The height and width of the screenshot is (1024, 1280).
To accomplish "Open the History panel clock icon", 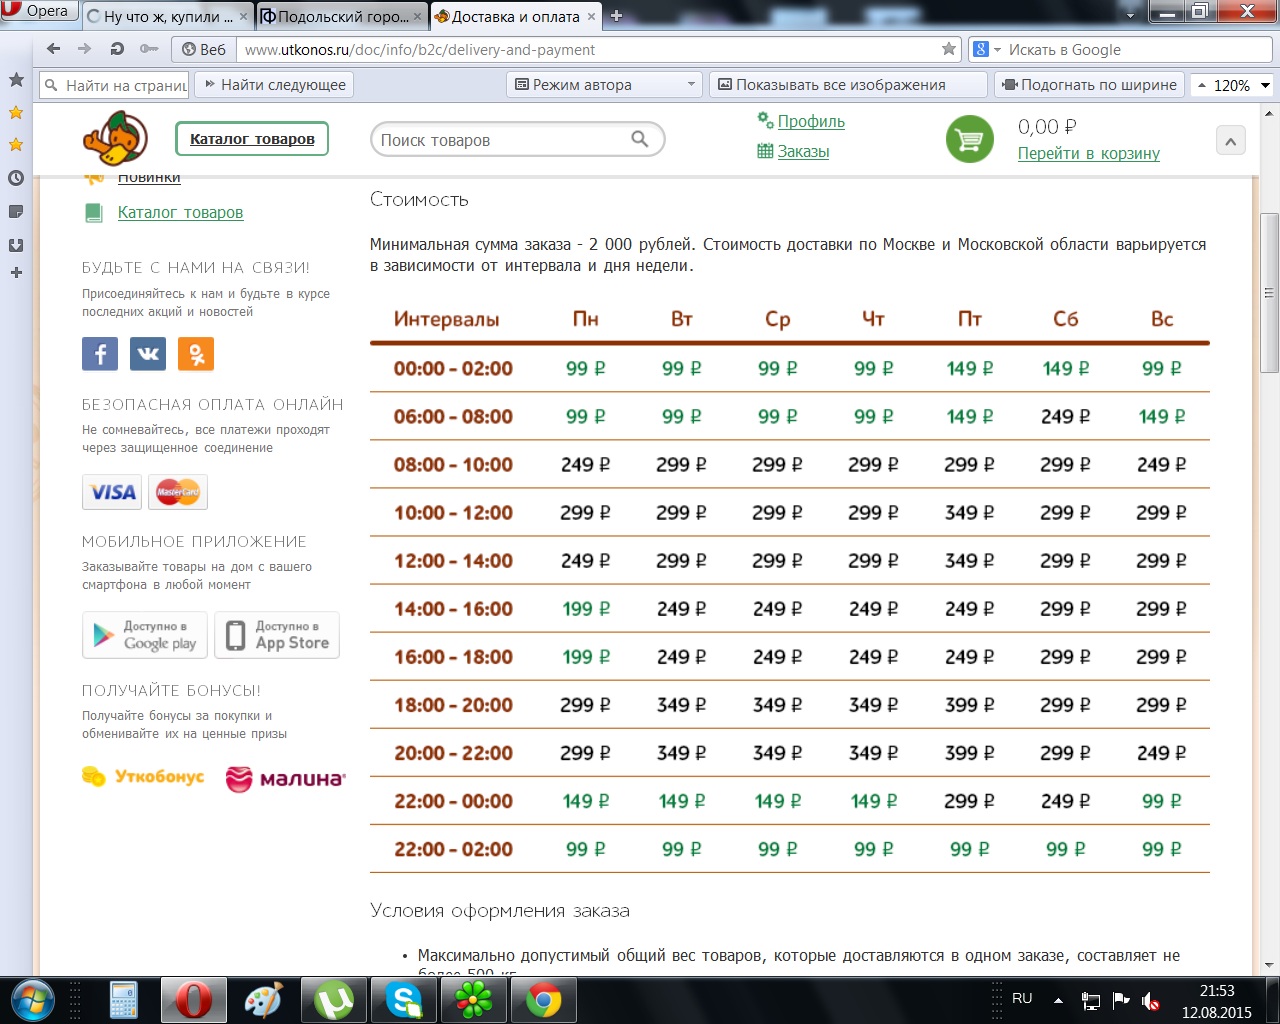I will coord(16,178).
